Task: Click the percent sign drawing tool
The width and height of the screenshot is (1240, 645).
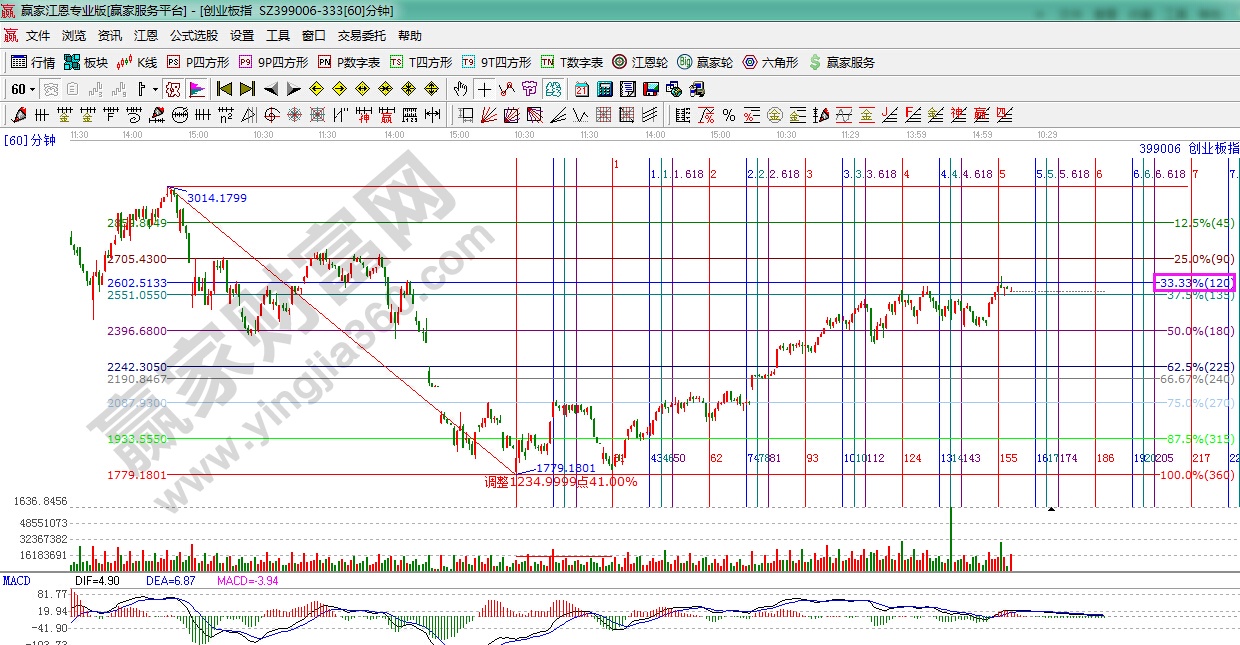Action: [x=728, y=114]
